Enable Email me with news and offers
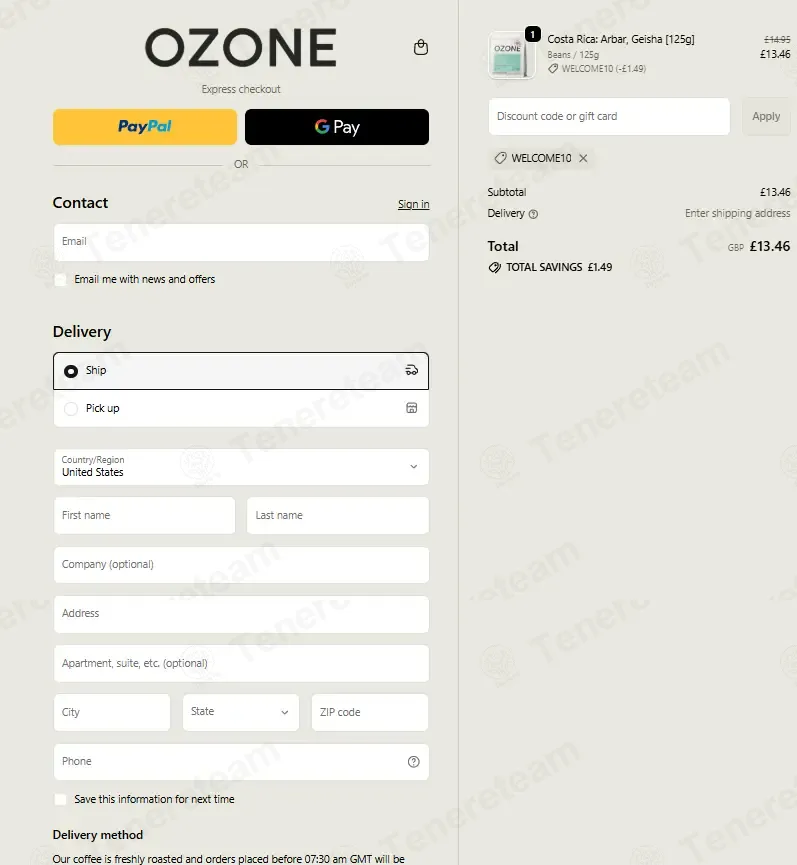Viewport: 797px width, 865px height. point(61,280)
